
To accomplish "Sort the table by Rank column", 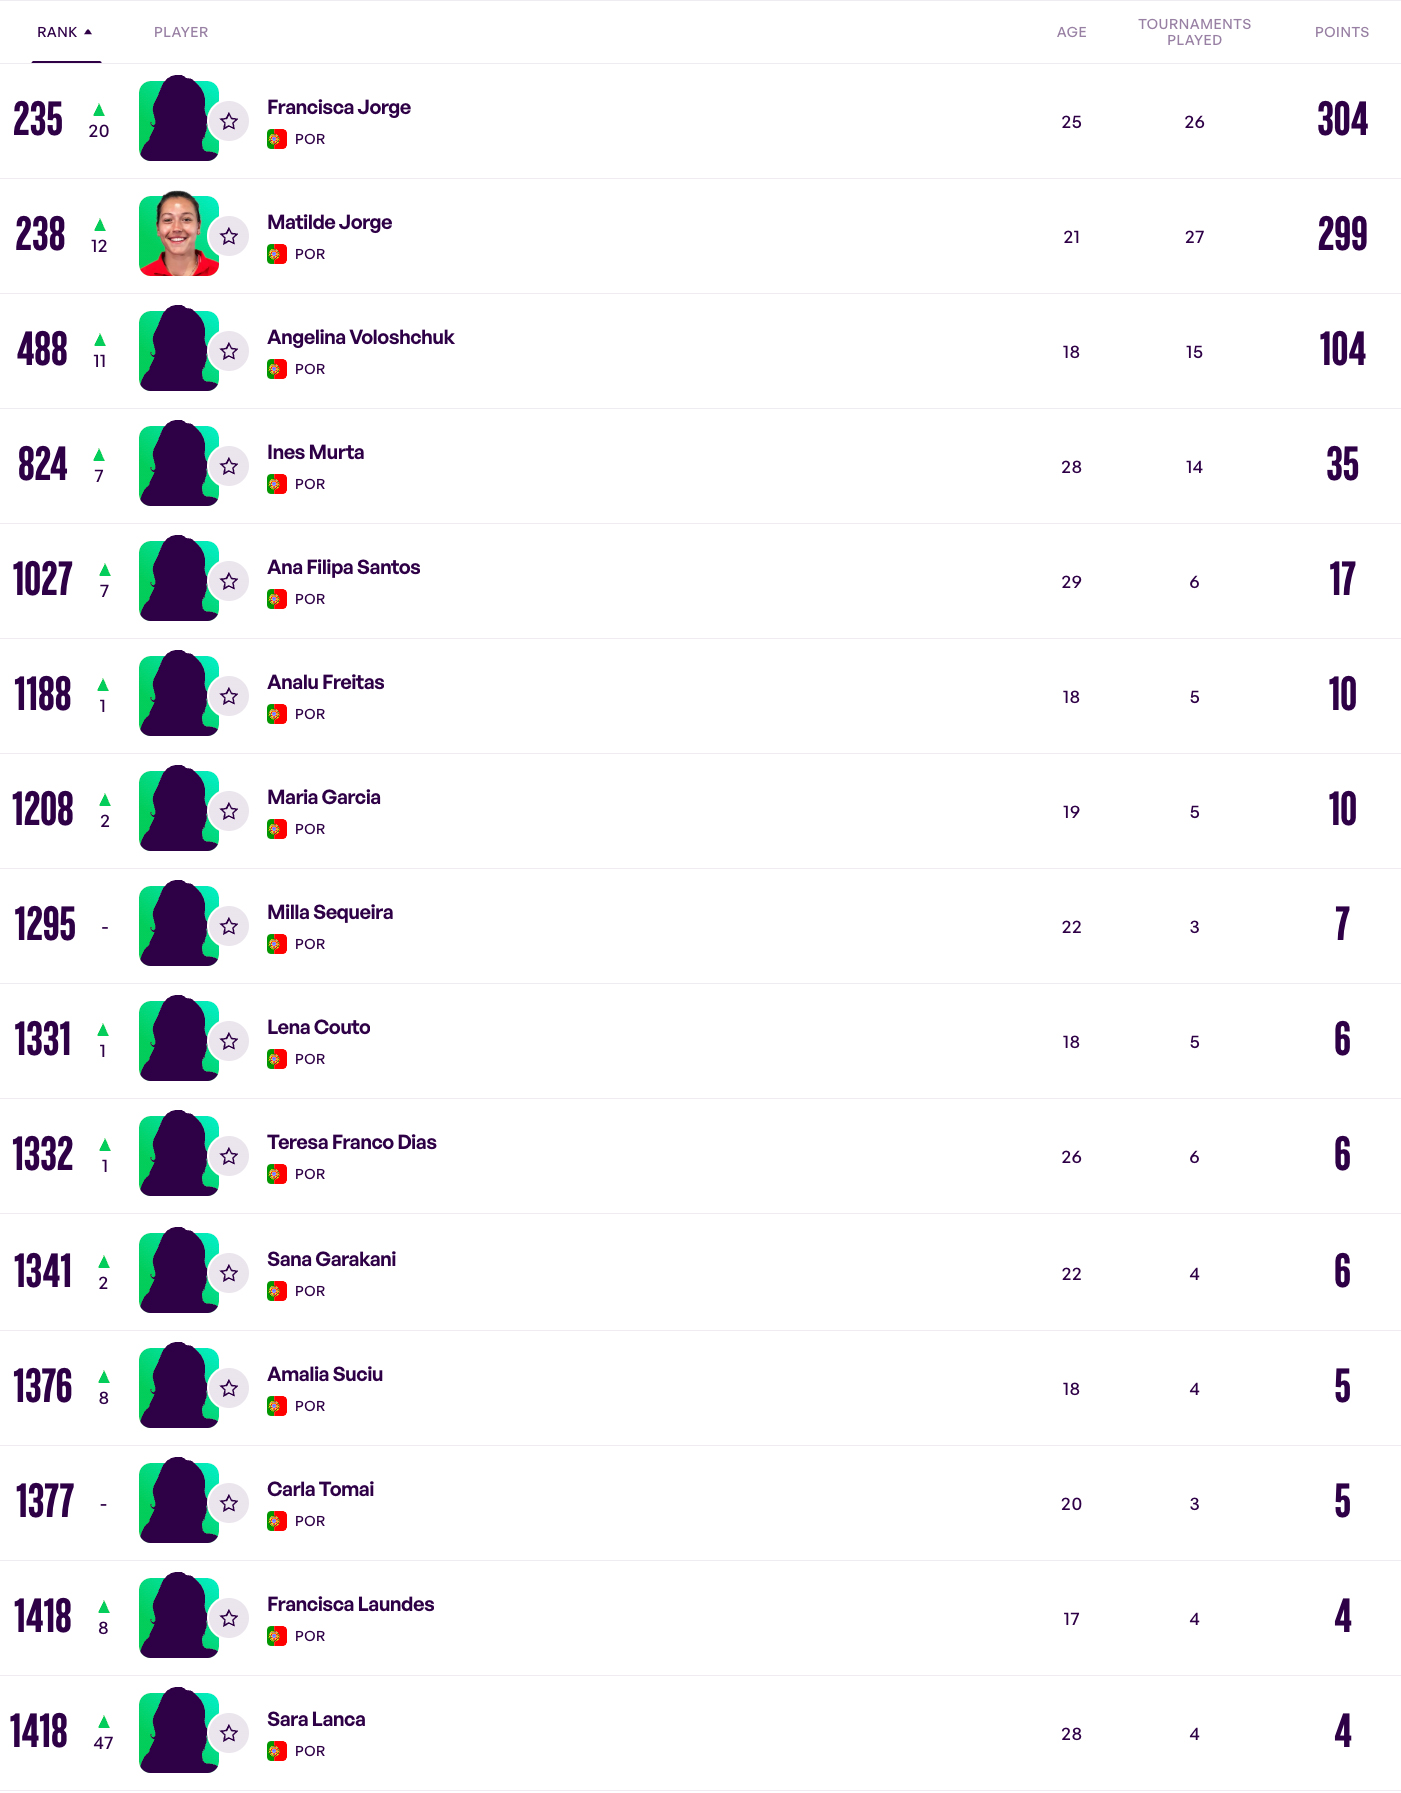I will 57,32.
